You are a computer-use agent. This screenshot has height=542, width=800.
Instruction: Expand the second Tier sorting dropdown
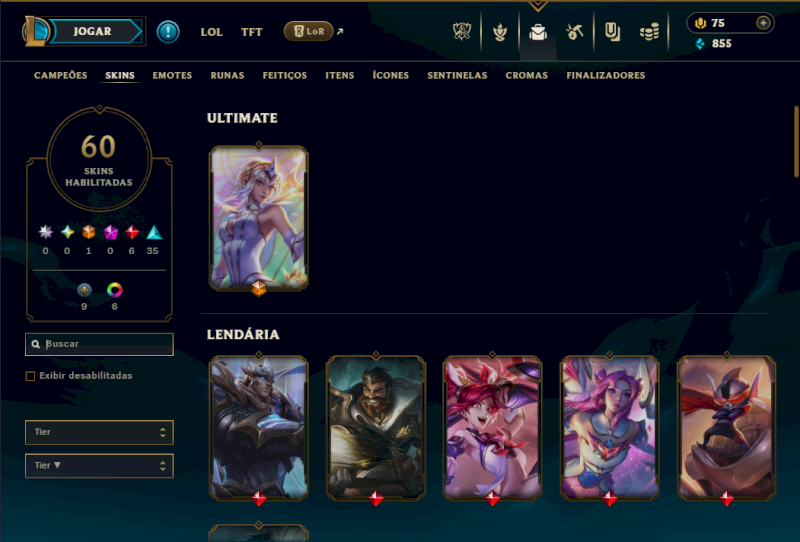99,466
